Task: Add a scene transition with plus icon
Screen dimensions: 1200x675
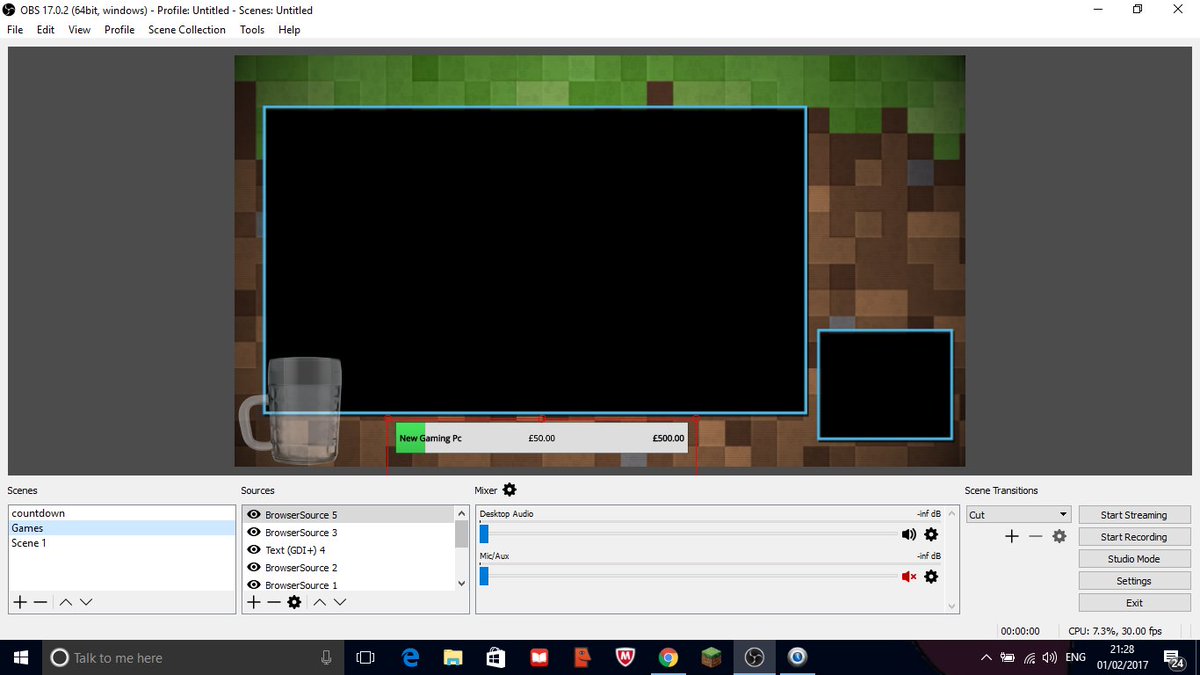Action: (1011, 537)
